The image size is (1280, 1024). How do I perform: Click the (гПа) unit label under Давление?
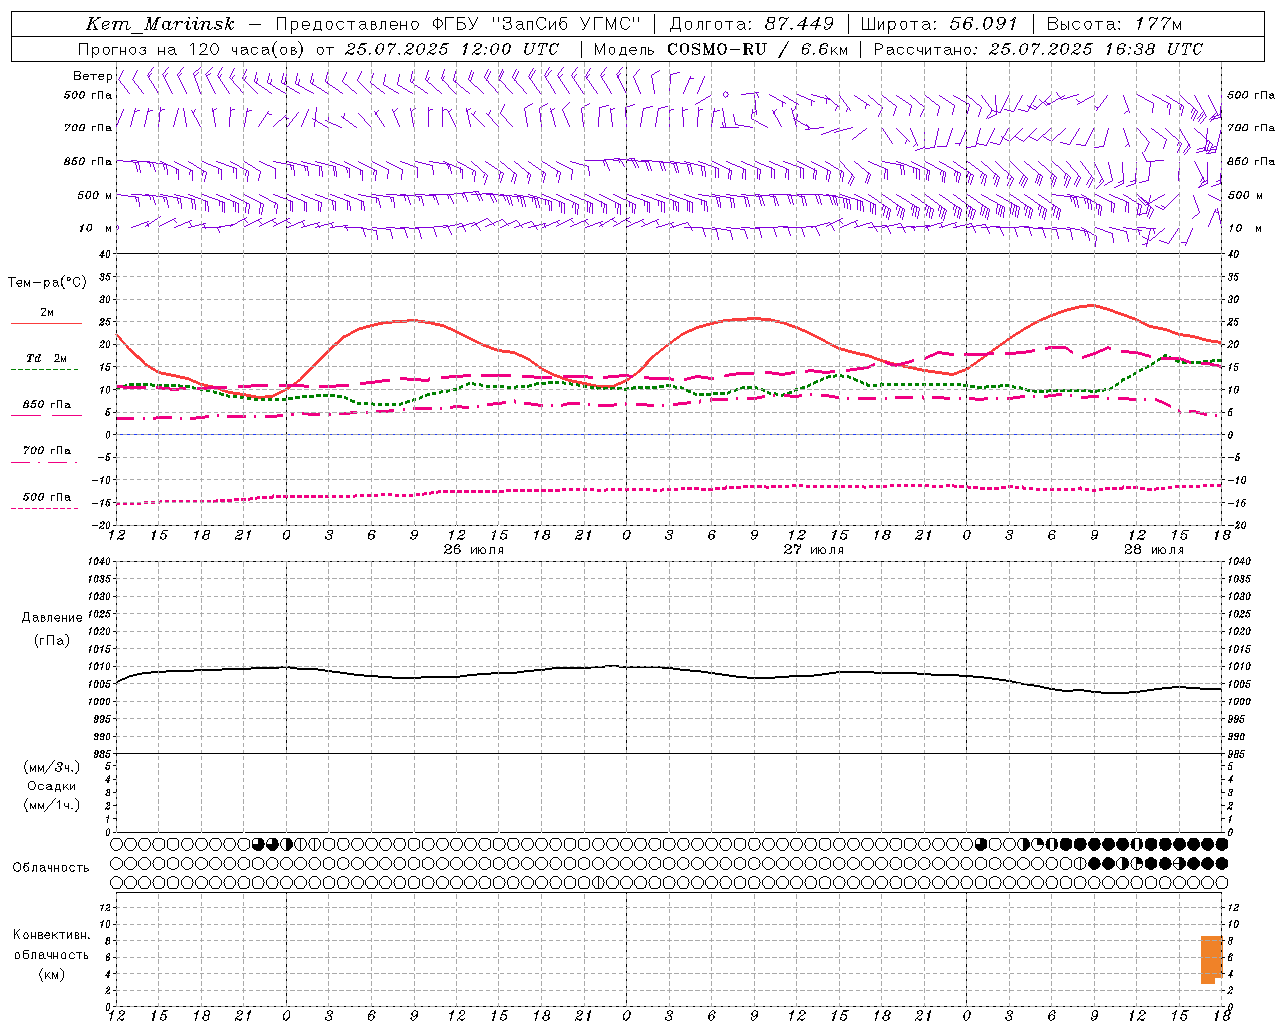click(51, 641)
